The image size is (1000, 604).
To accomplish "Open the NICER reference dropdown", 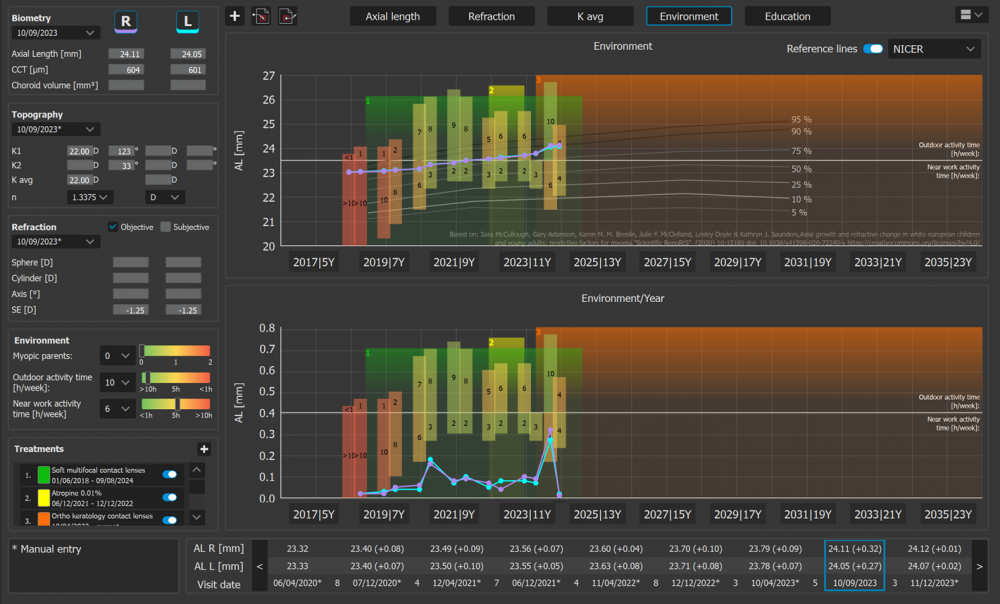I will (934, 49).
